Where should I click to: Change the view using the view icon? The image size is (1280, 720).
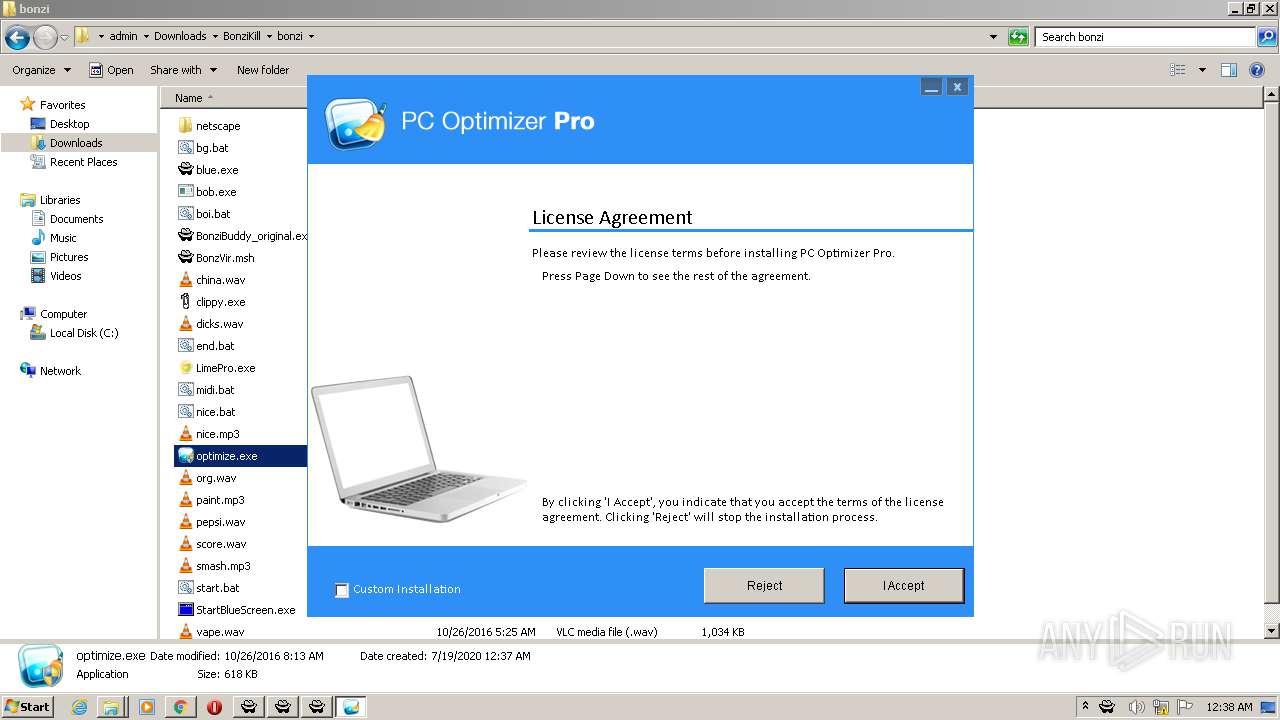(1178, 70)
